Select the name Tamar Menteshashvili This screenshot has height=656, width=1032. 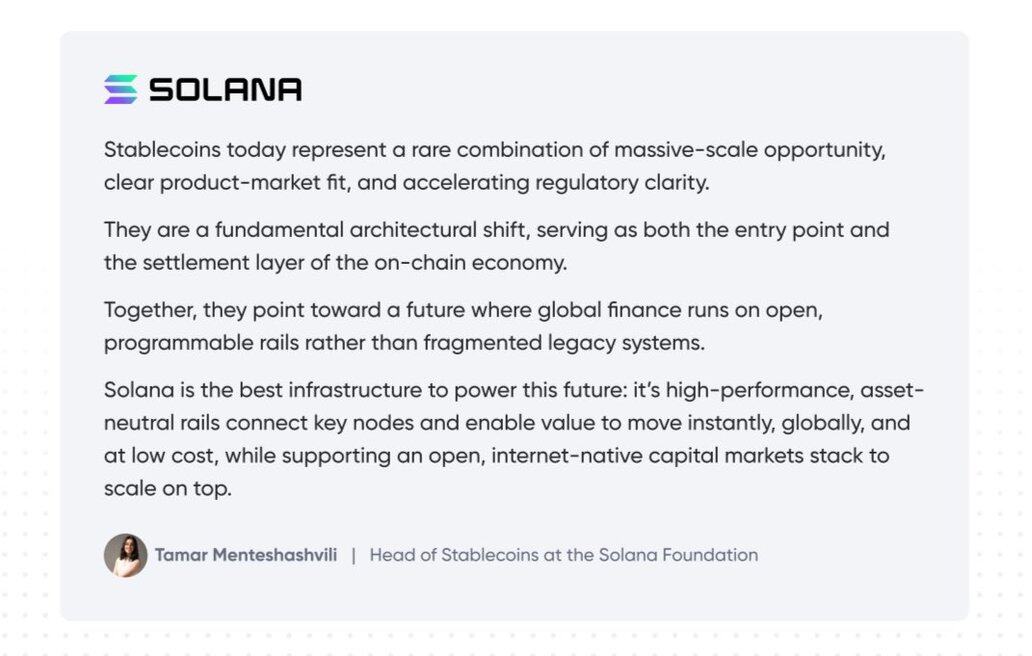click(x=246, y=555)
